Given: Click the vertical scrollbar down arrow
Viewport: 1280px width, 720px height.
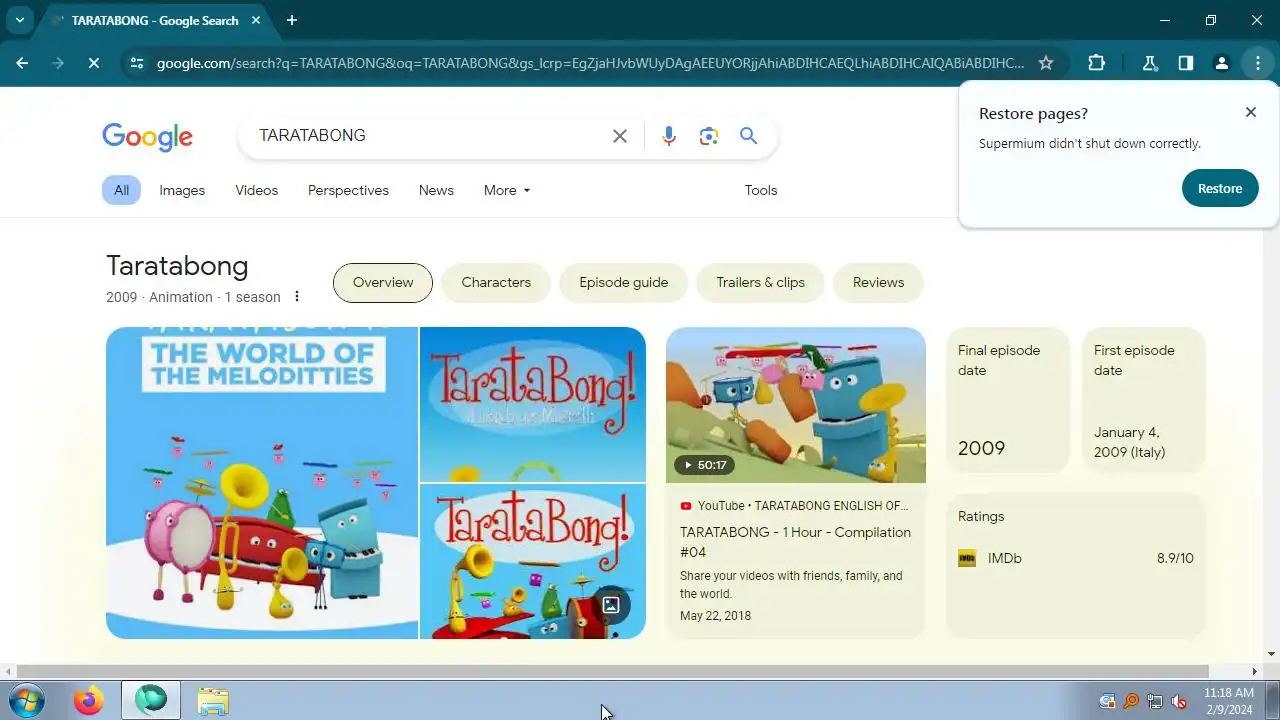Looking at the screenshot, I should point(1271,654).
